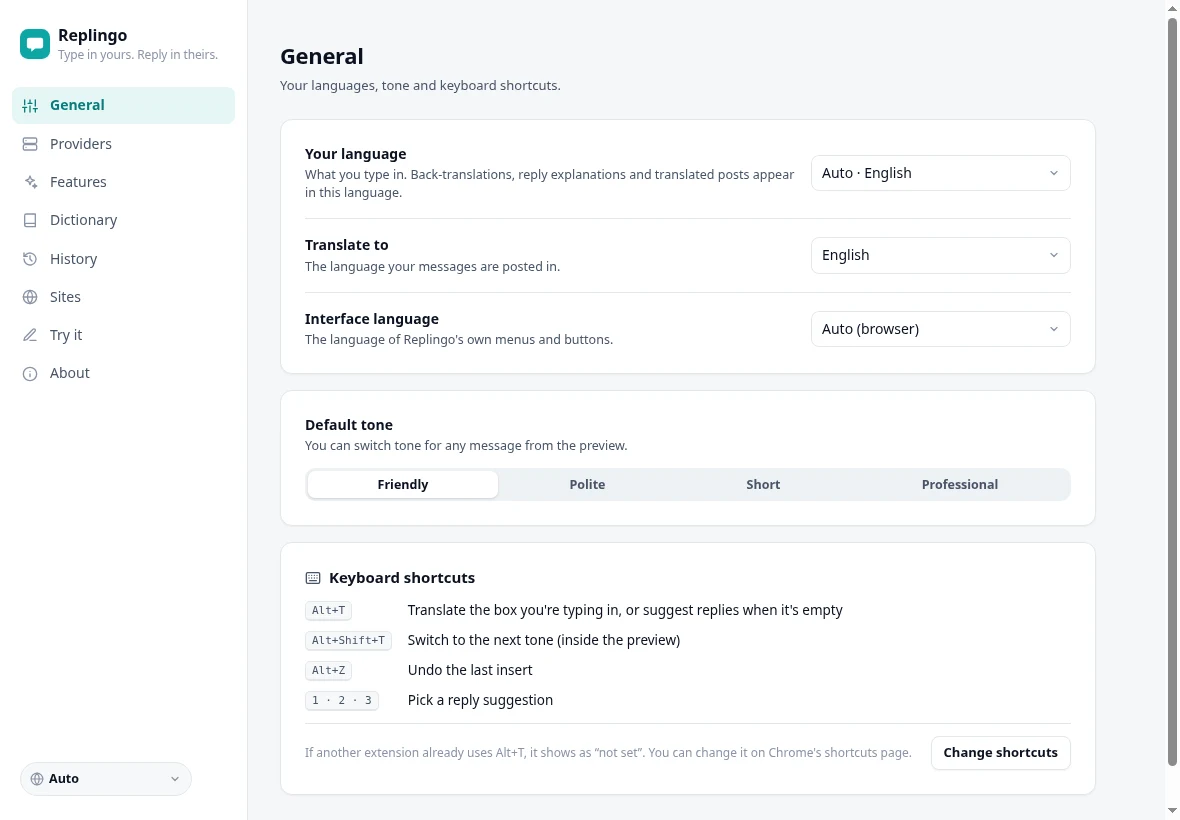Click the Replingo app title
Screen dimensions: 1180x820
coord(93,35)
